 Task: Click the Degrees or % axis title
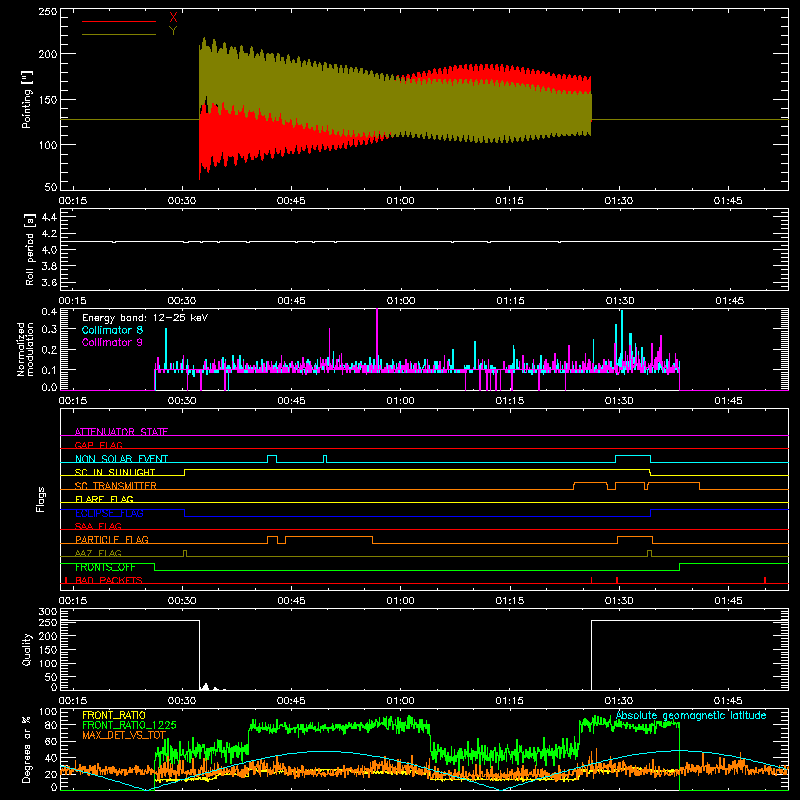[x=27, y=749]
